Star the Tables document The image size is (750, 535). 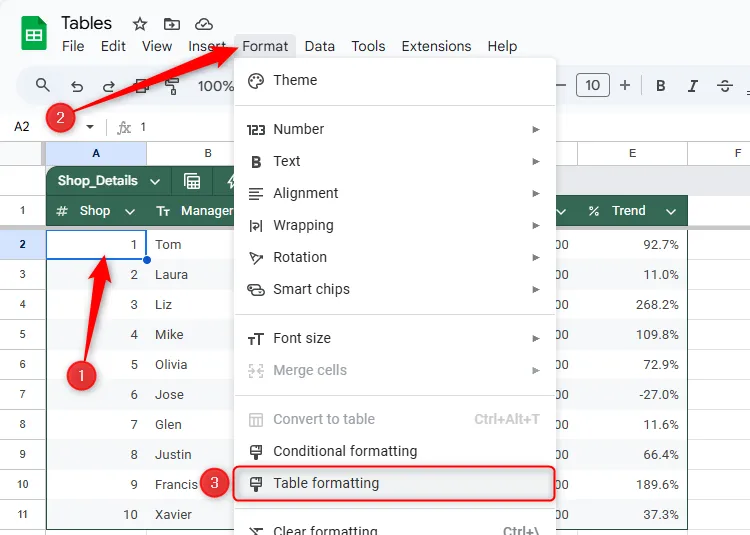tap(140, 24)
